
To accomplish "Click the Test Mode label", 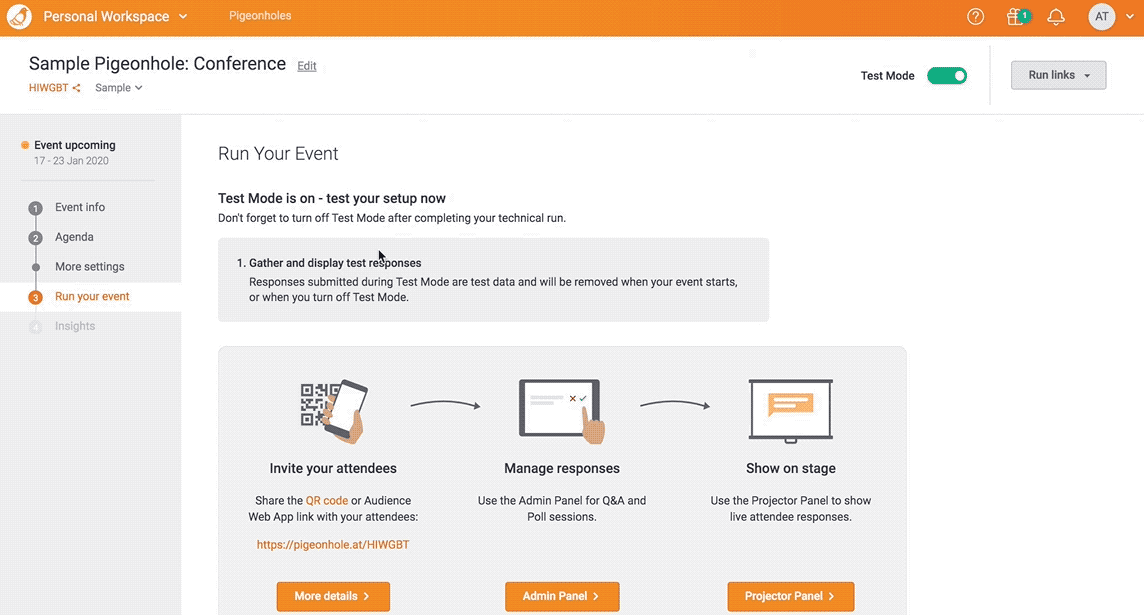I will click(x=887, y=75).
